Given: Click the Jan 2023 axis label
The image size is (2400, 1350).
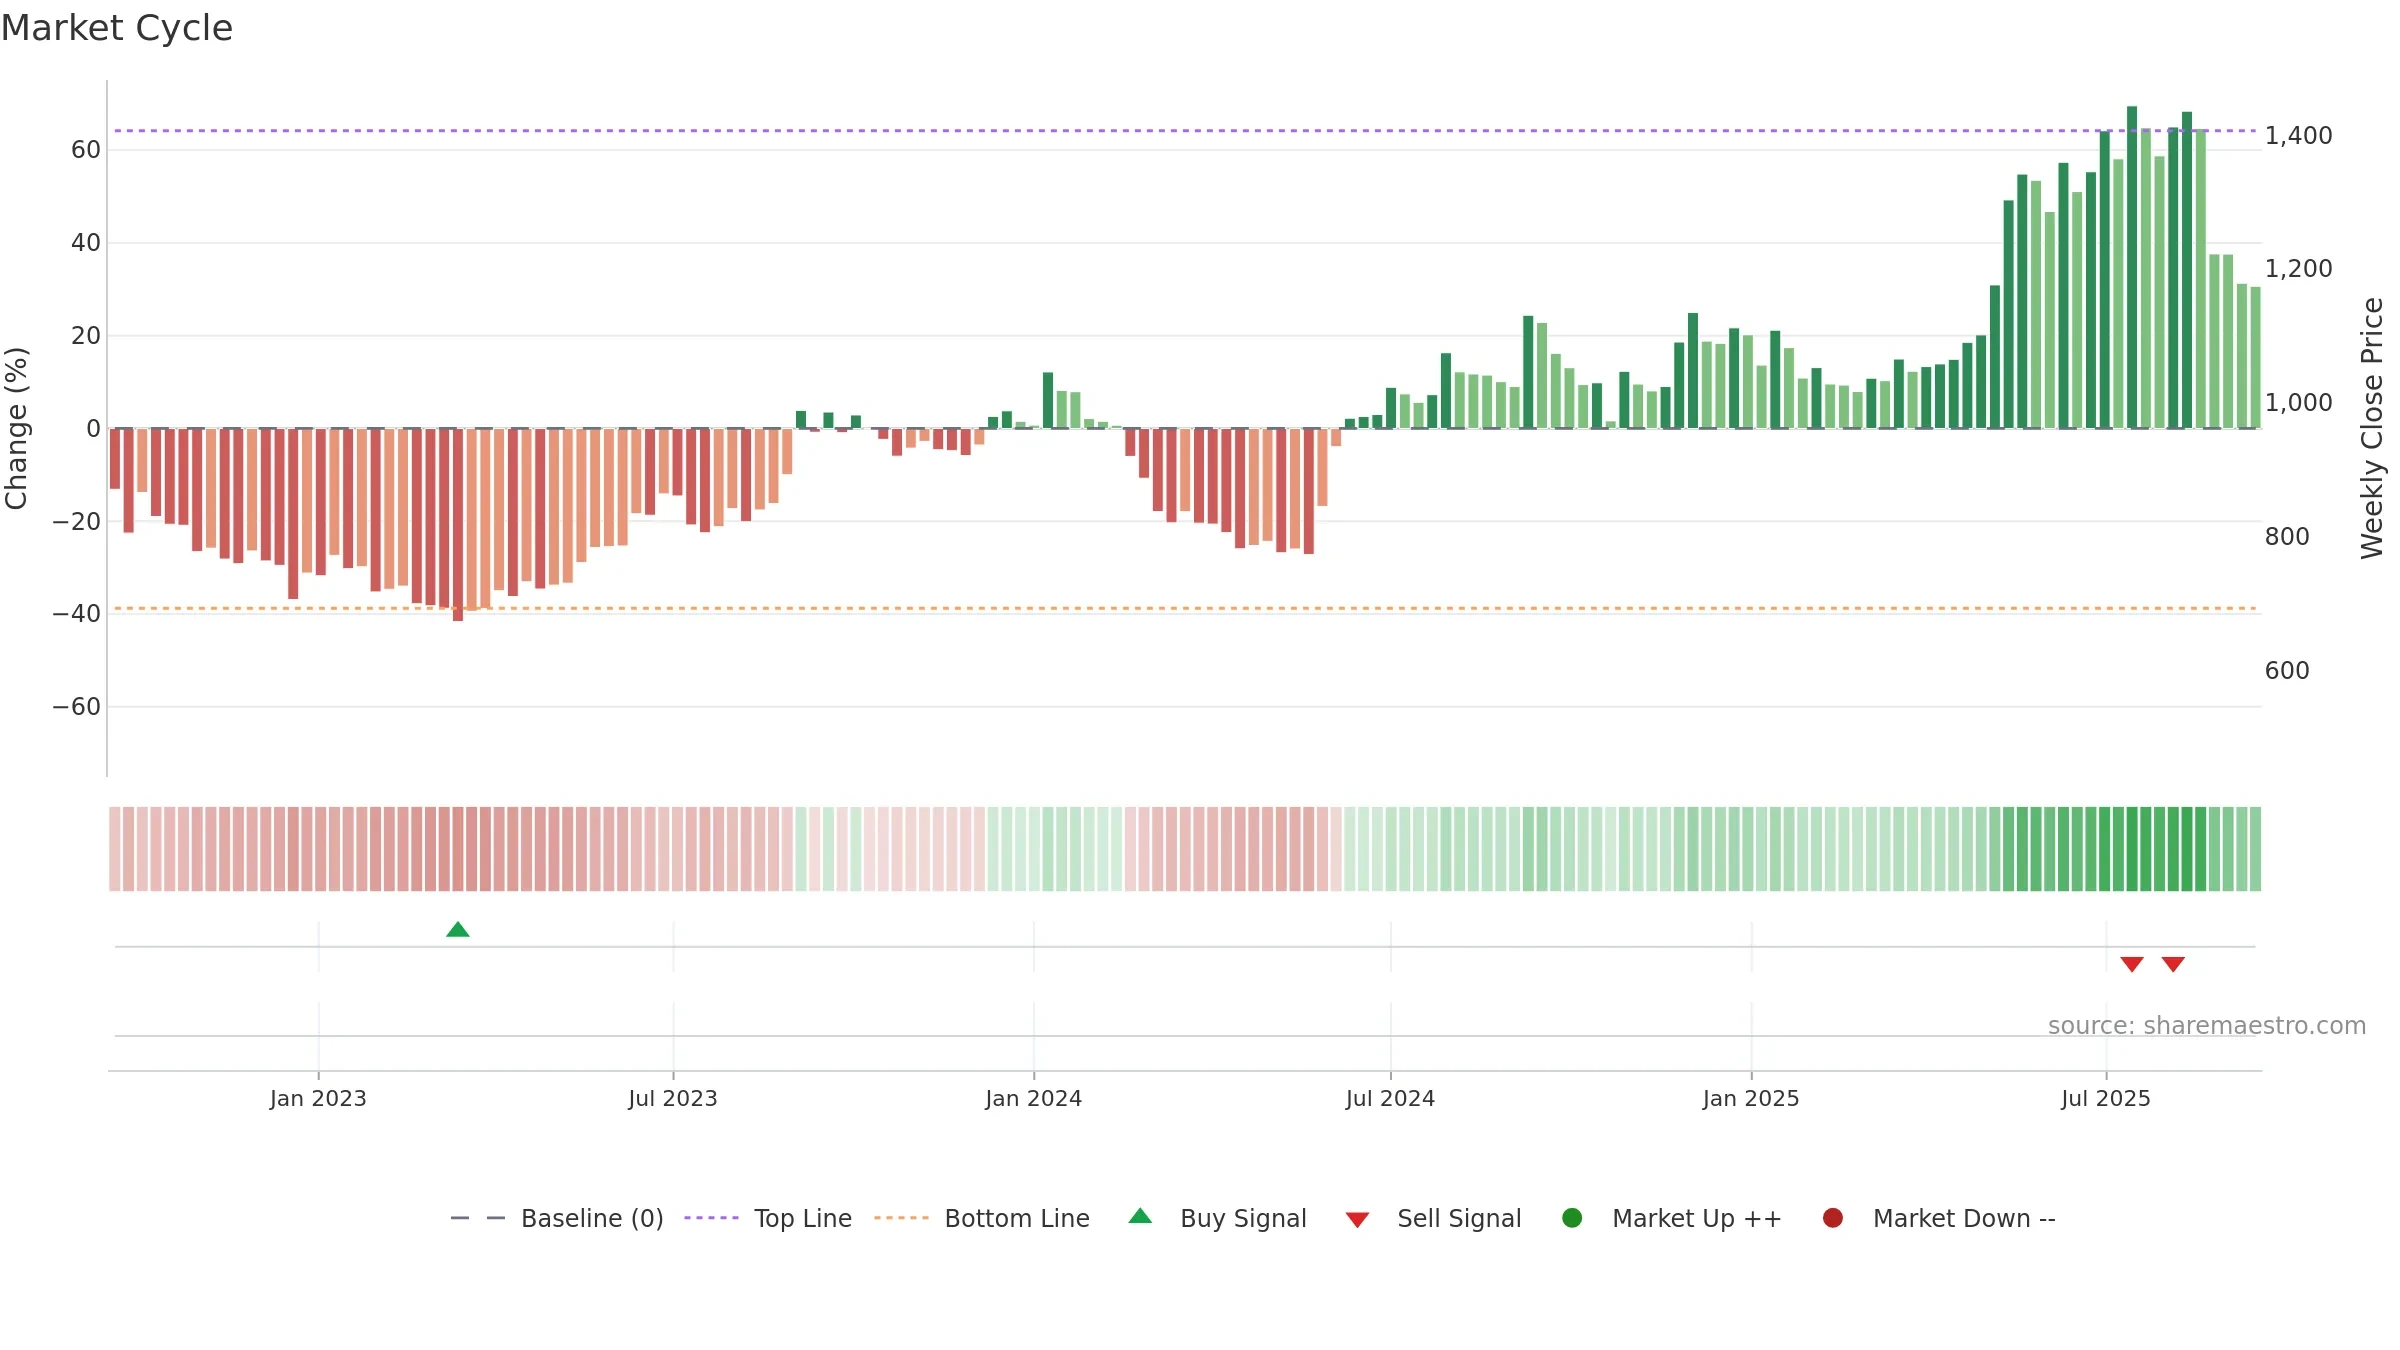Looking at the screenshot, I should click(318, 1099).
